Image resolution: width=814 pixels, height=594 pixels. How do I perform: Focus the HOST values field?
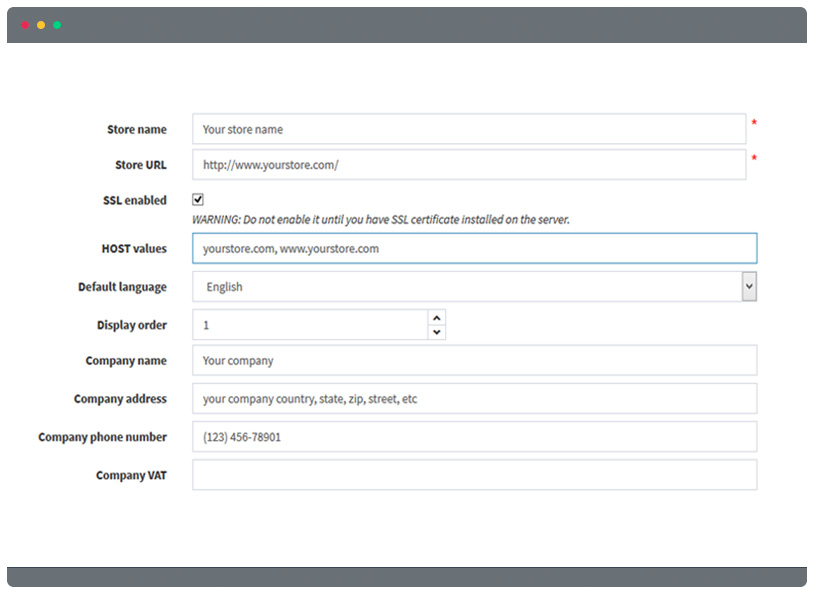(474, 248)
